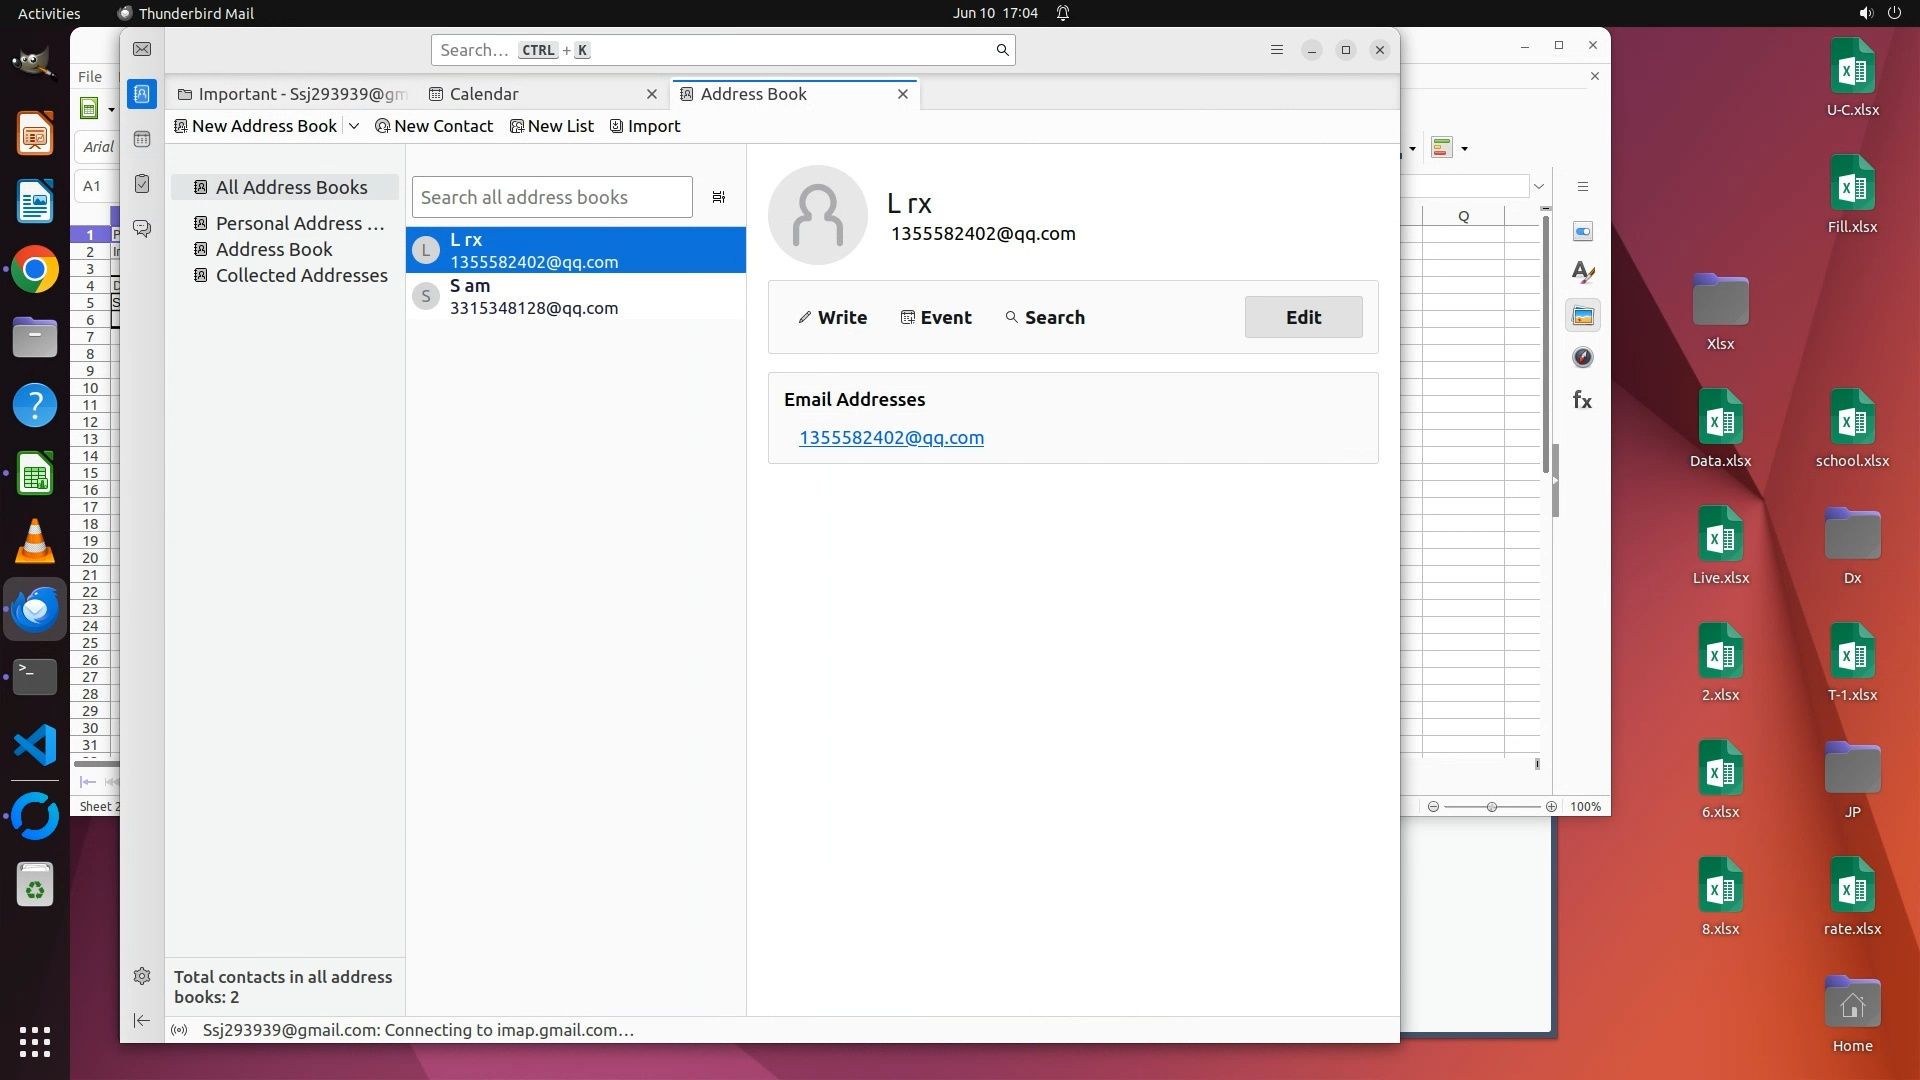Open the Calendar space in sidebar
Viewport: 1920px width, 1080px height.
[x=142, y=139]
